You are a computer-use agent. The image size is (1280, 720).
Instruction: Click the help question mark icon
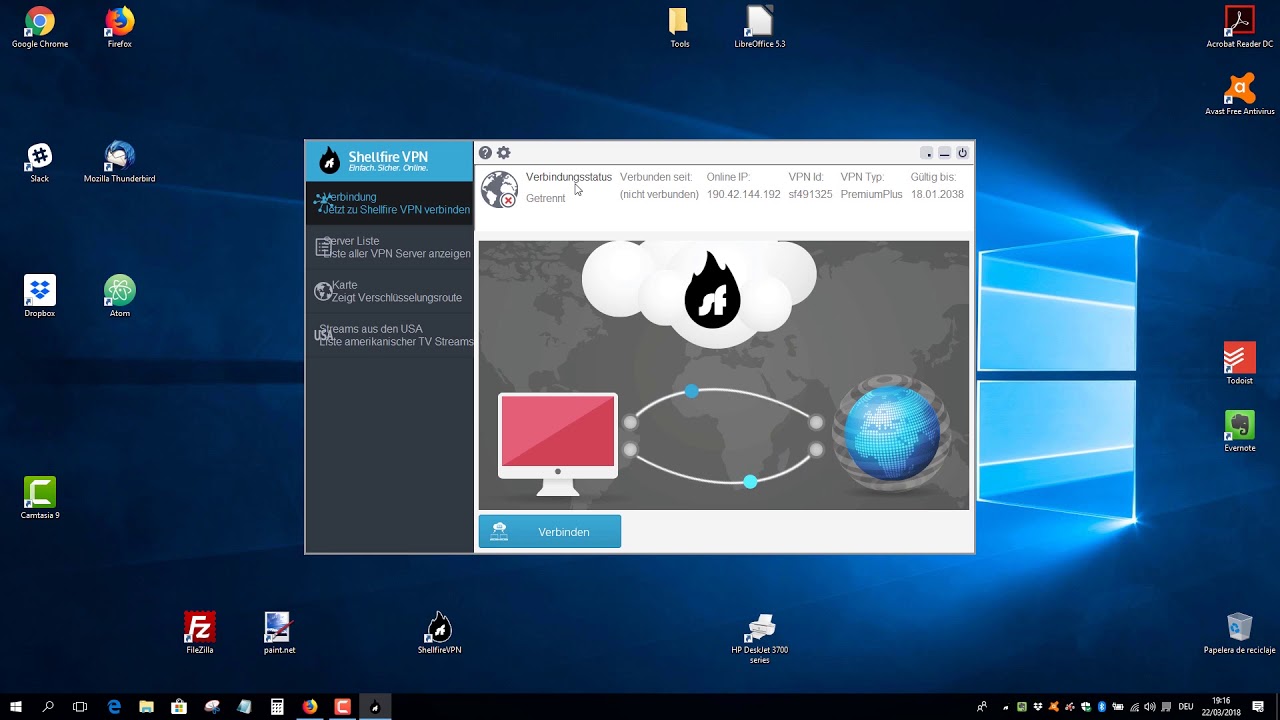coord(485,153)
